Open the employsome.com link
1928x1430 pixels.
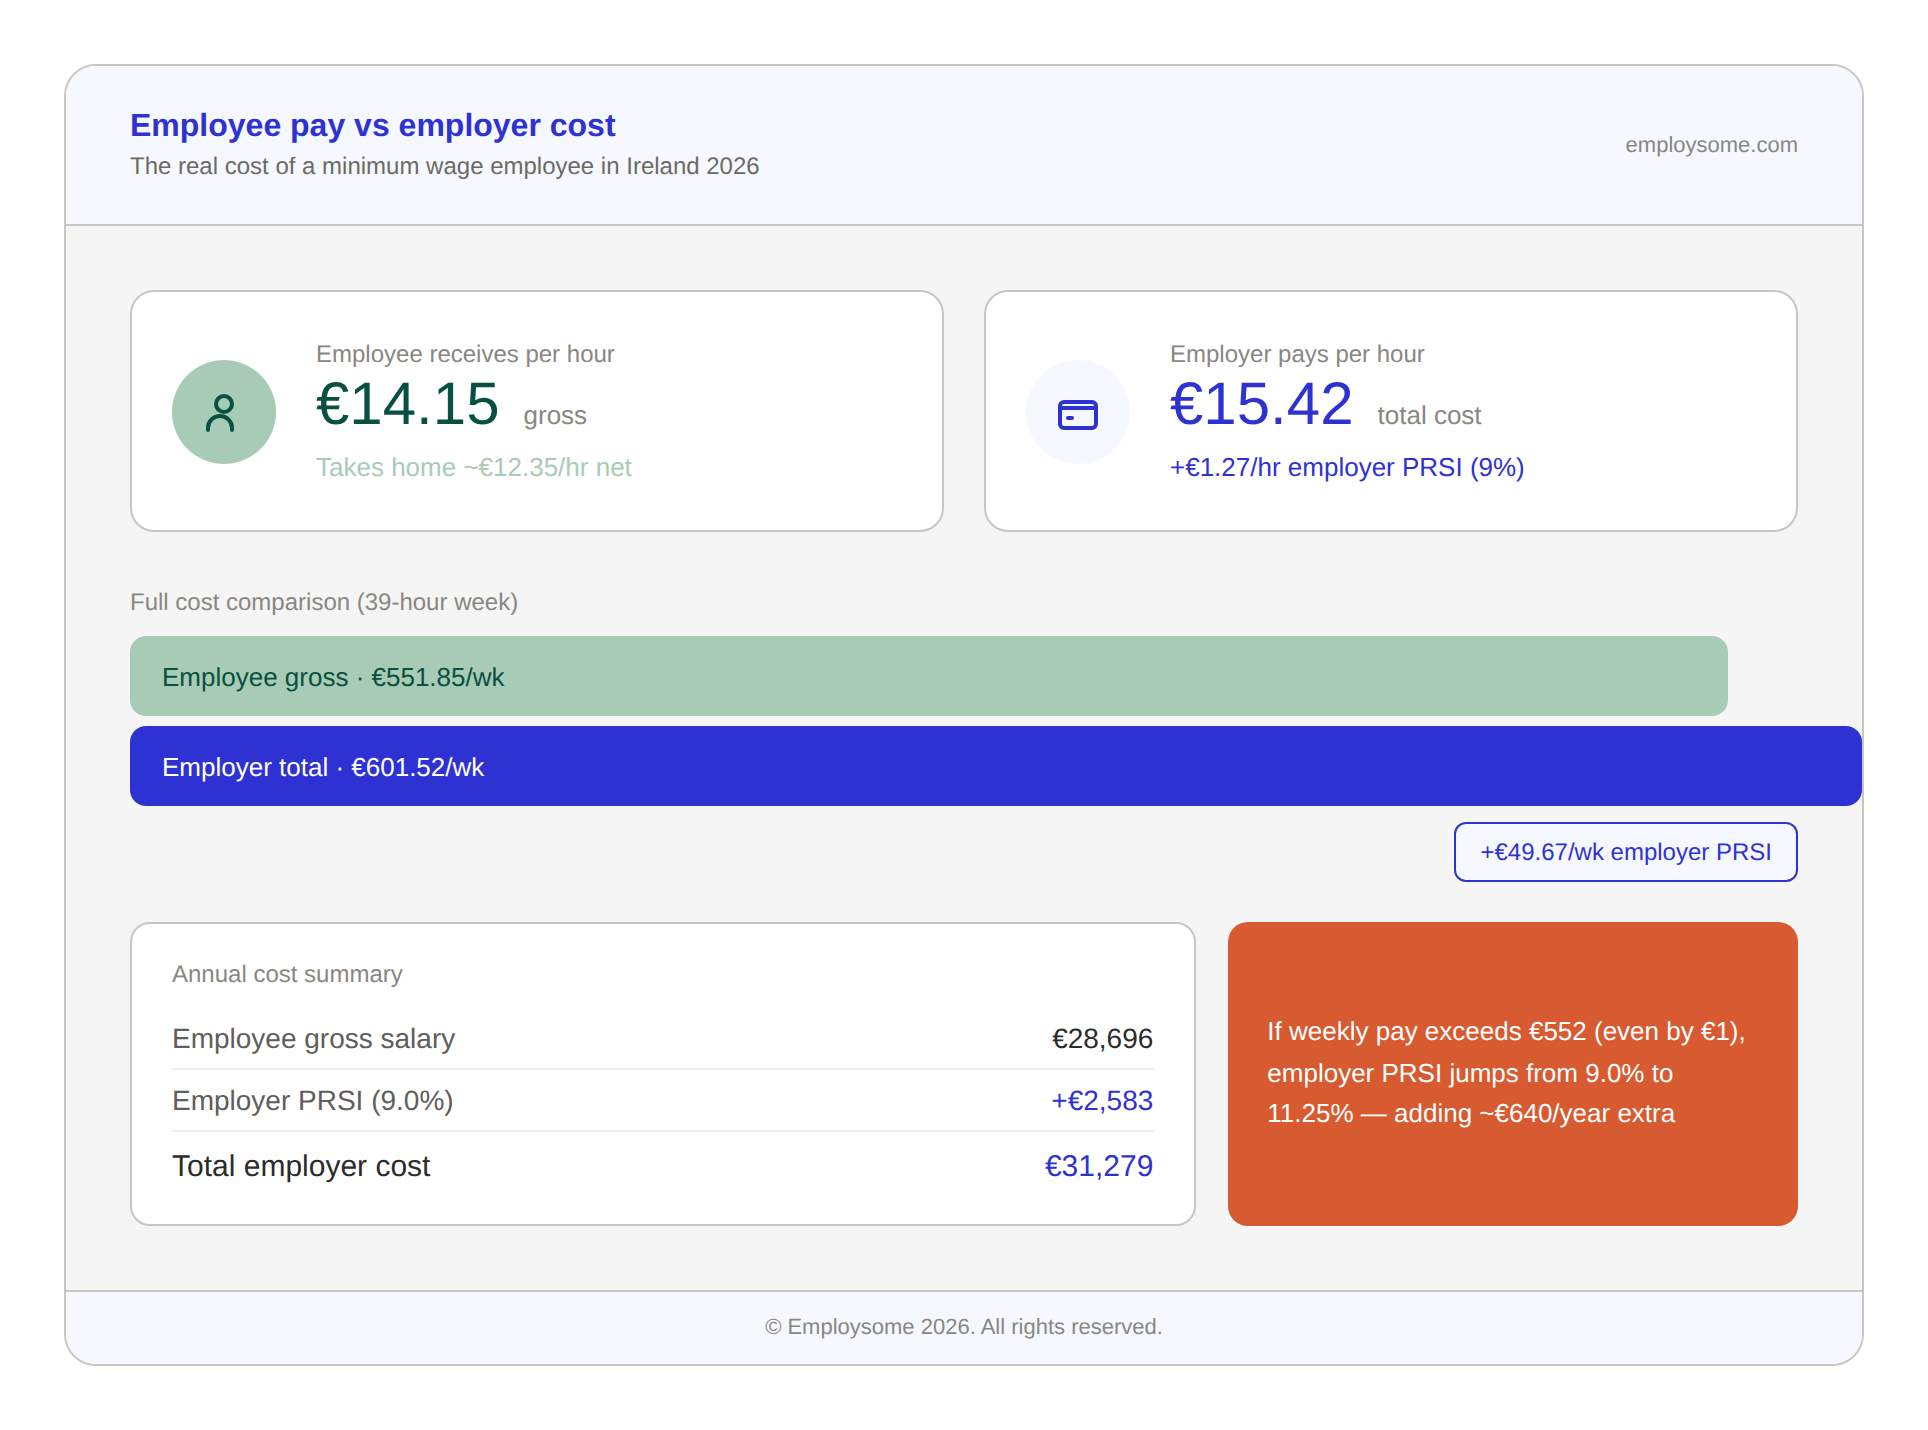(1710, 145)
